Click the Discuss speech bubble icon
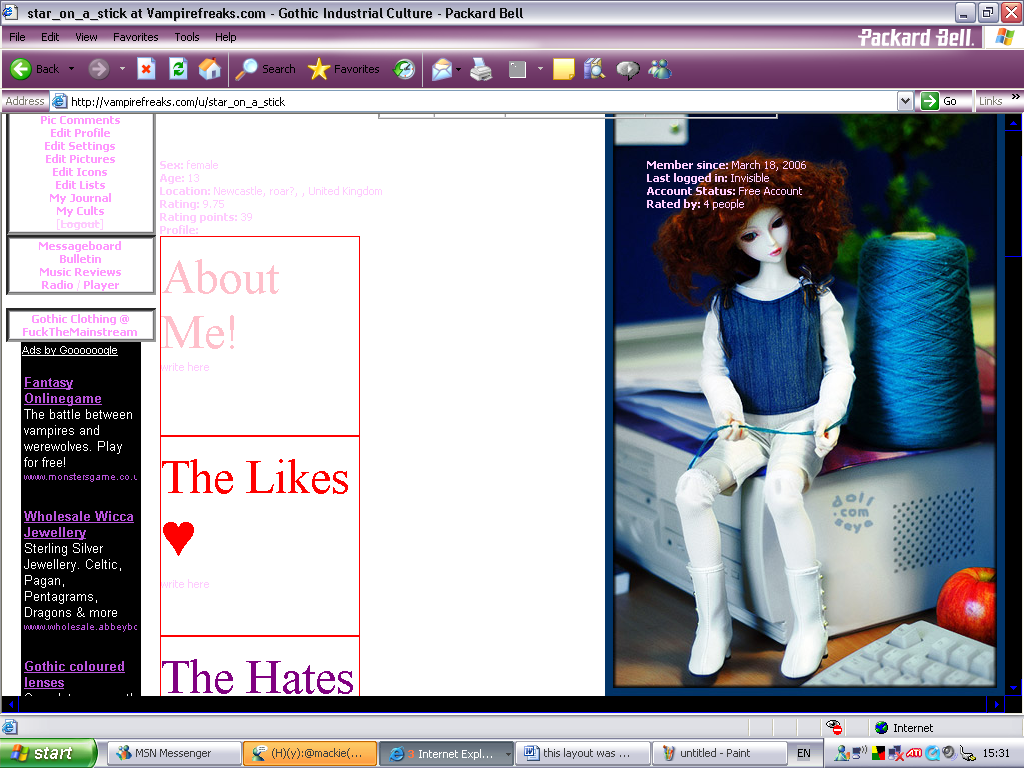The width and height of the screenshot is (1024, 768). (627, 69)
